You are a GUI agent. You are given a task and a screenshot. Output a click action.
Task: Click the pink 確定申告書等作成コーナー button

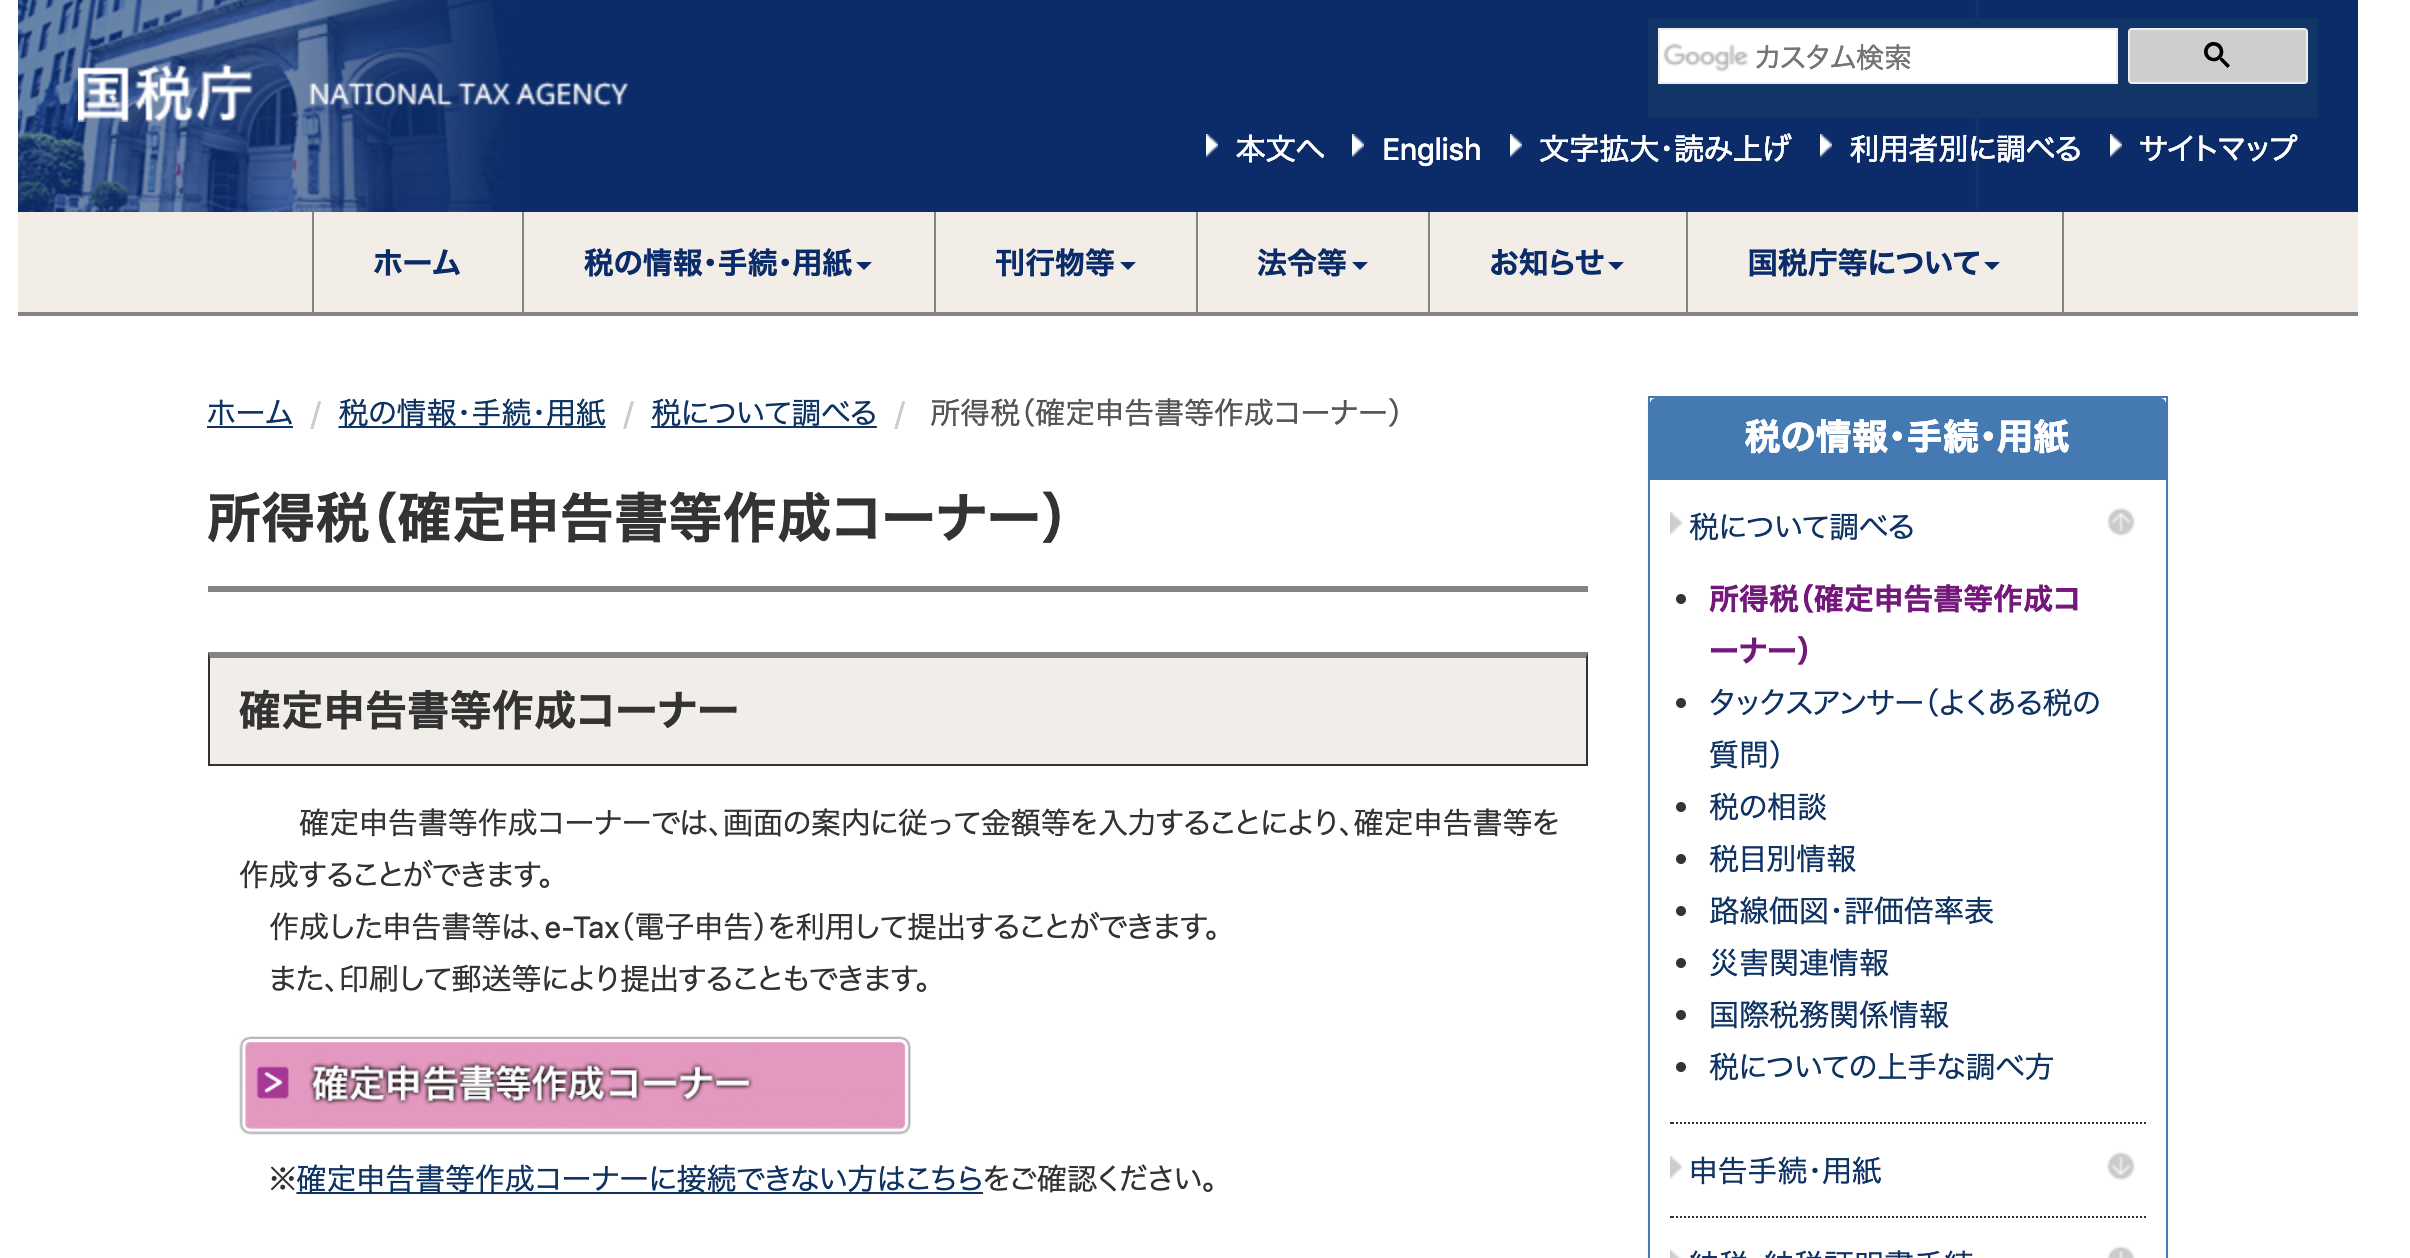pyautogui.click(x=575, y=1085)
